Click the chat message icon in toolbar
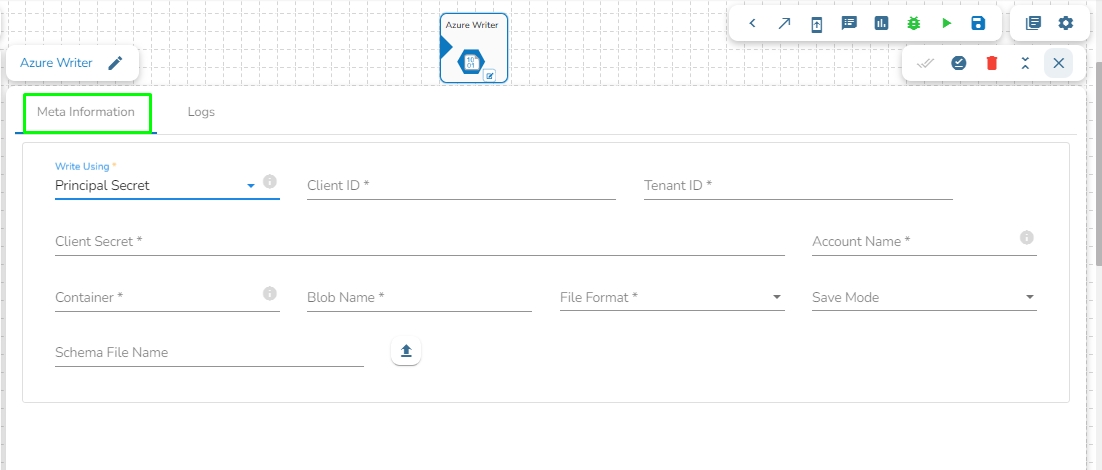This screenshot has height=470, width=1102. click(x=849, y=23)
